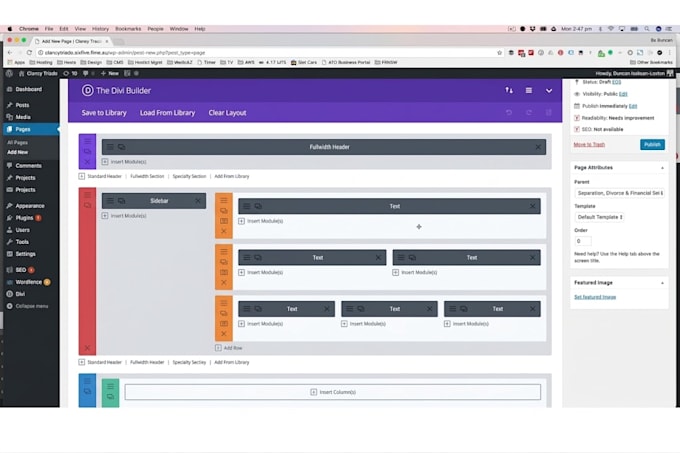Delete the purple fullwidth section
Screen dimensions: 680x453
point(87,162)
